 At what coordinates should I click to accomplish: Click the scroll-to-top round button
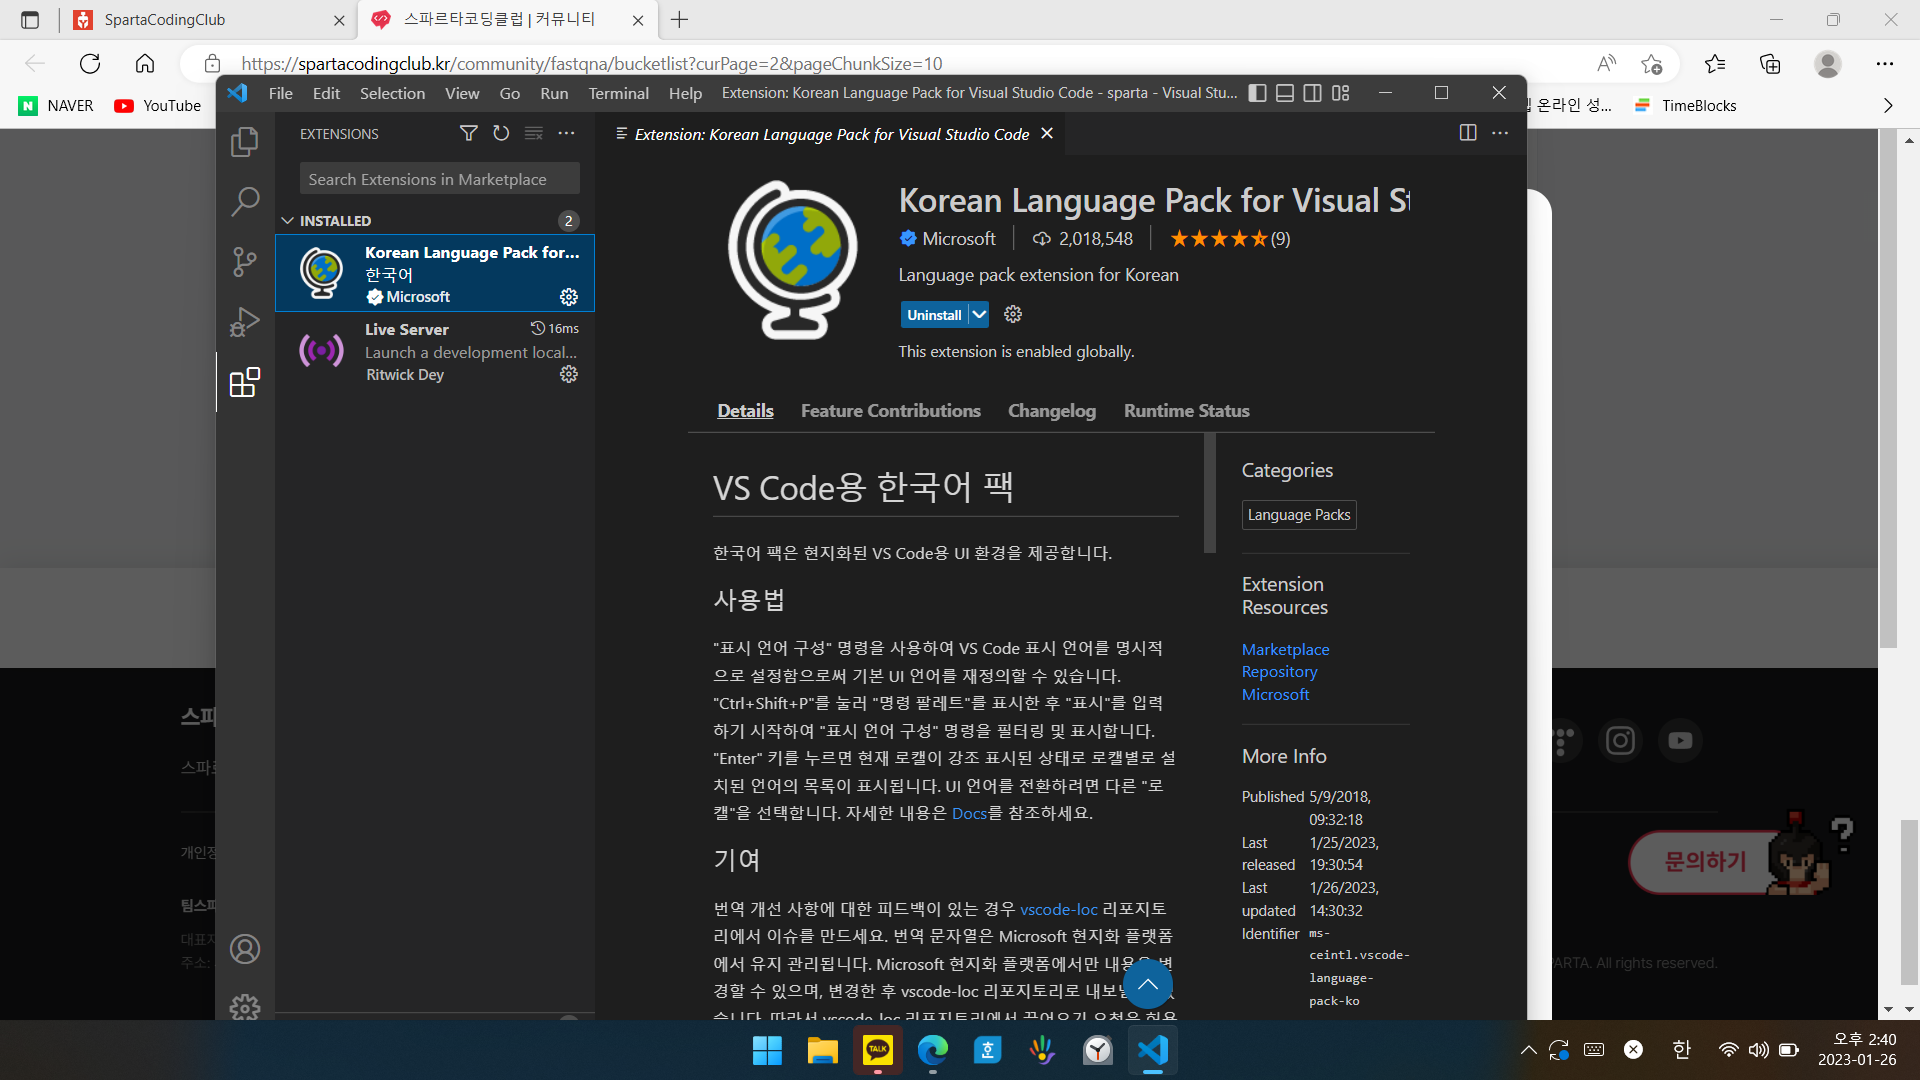pyautogui.click(x=1148, y=984)
